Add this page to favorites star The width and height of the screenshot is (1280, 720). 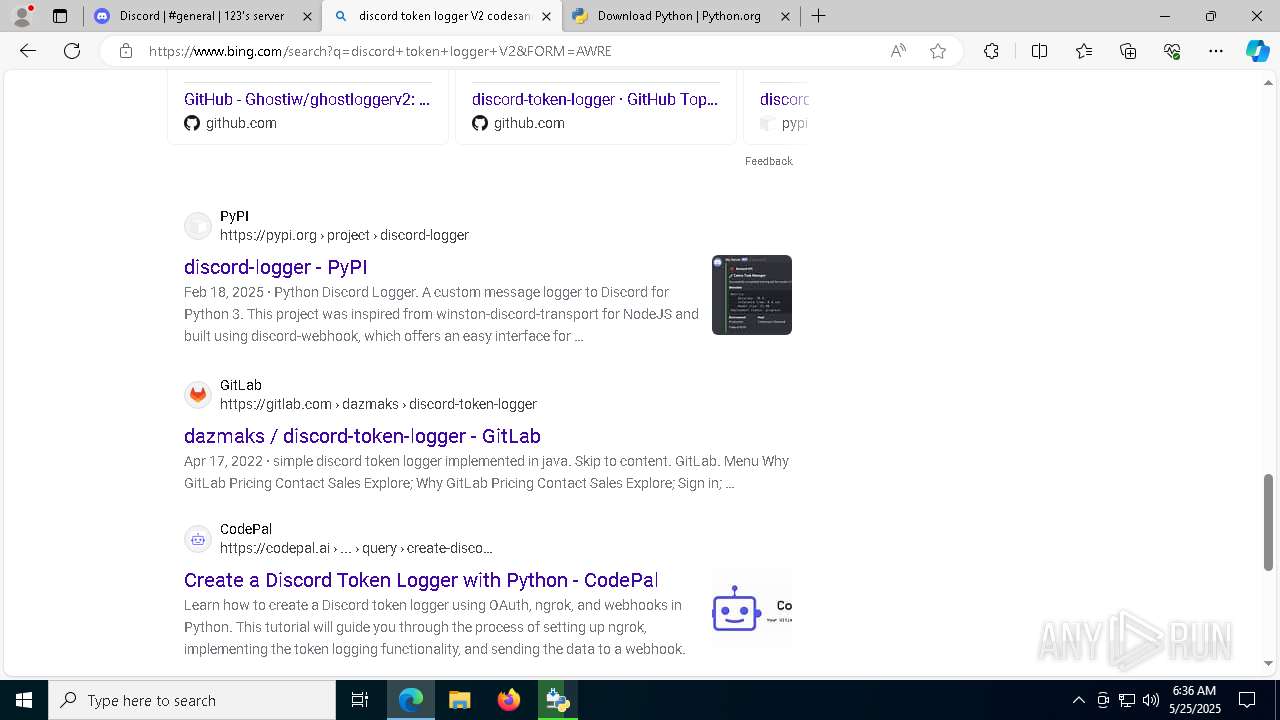pos(938,51)
